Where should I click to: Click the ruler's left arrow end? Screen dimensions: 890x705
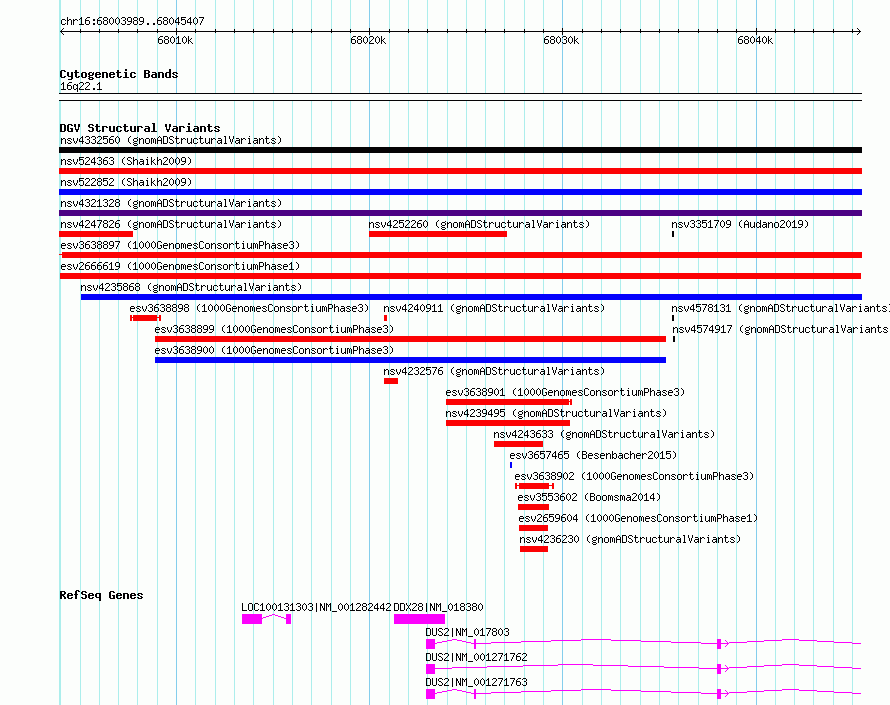(x=62, y=31)
